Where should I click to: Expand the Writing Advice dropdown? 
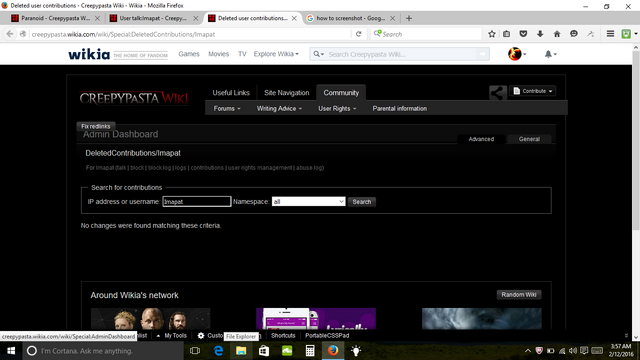279,109
